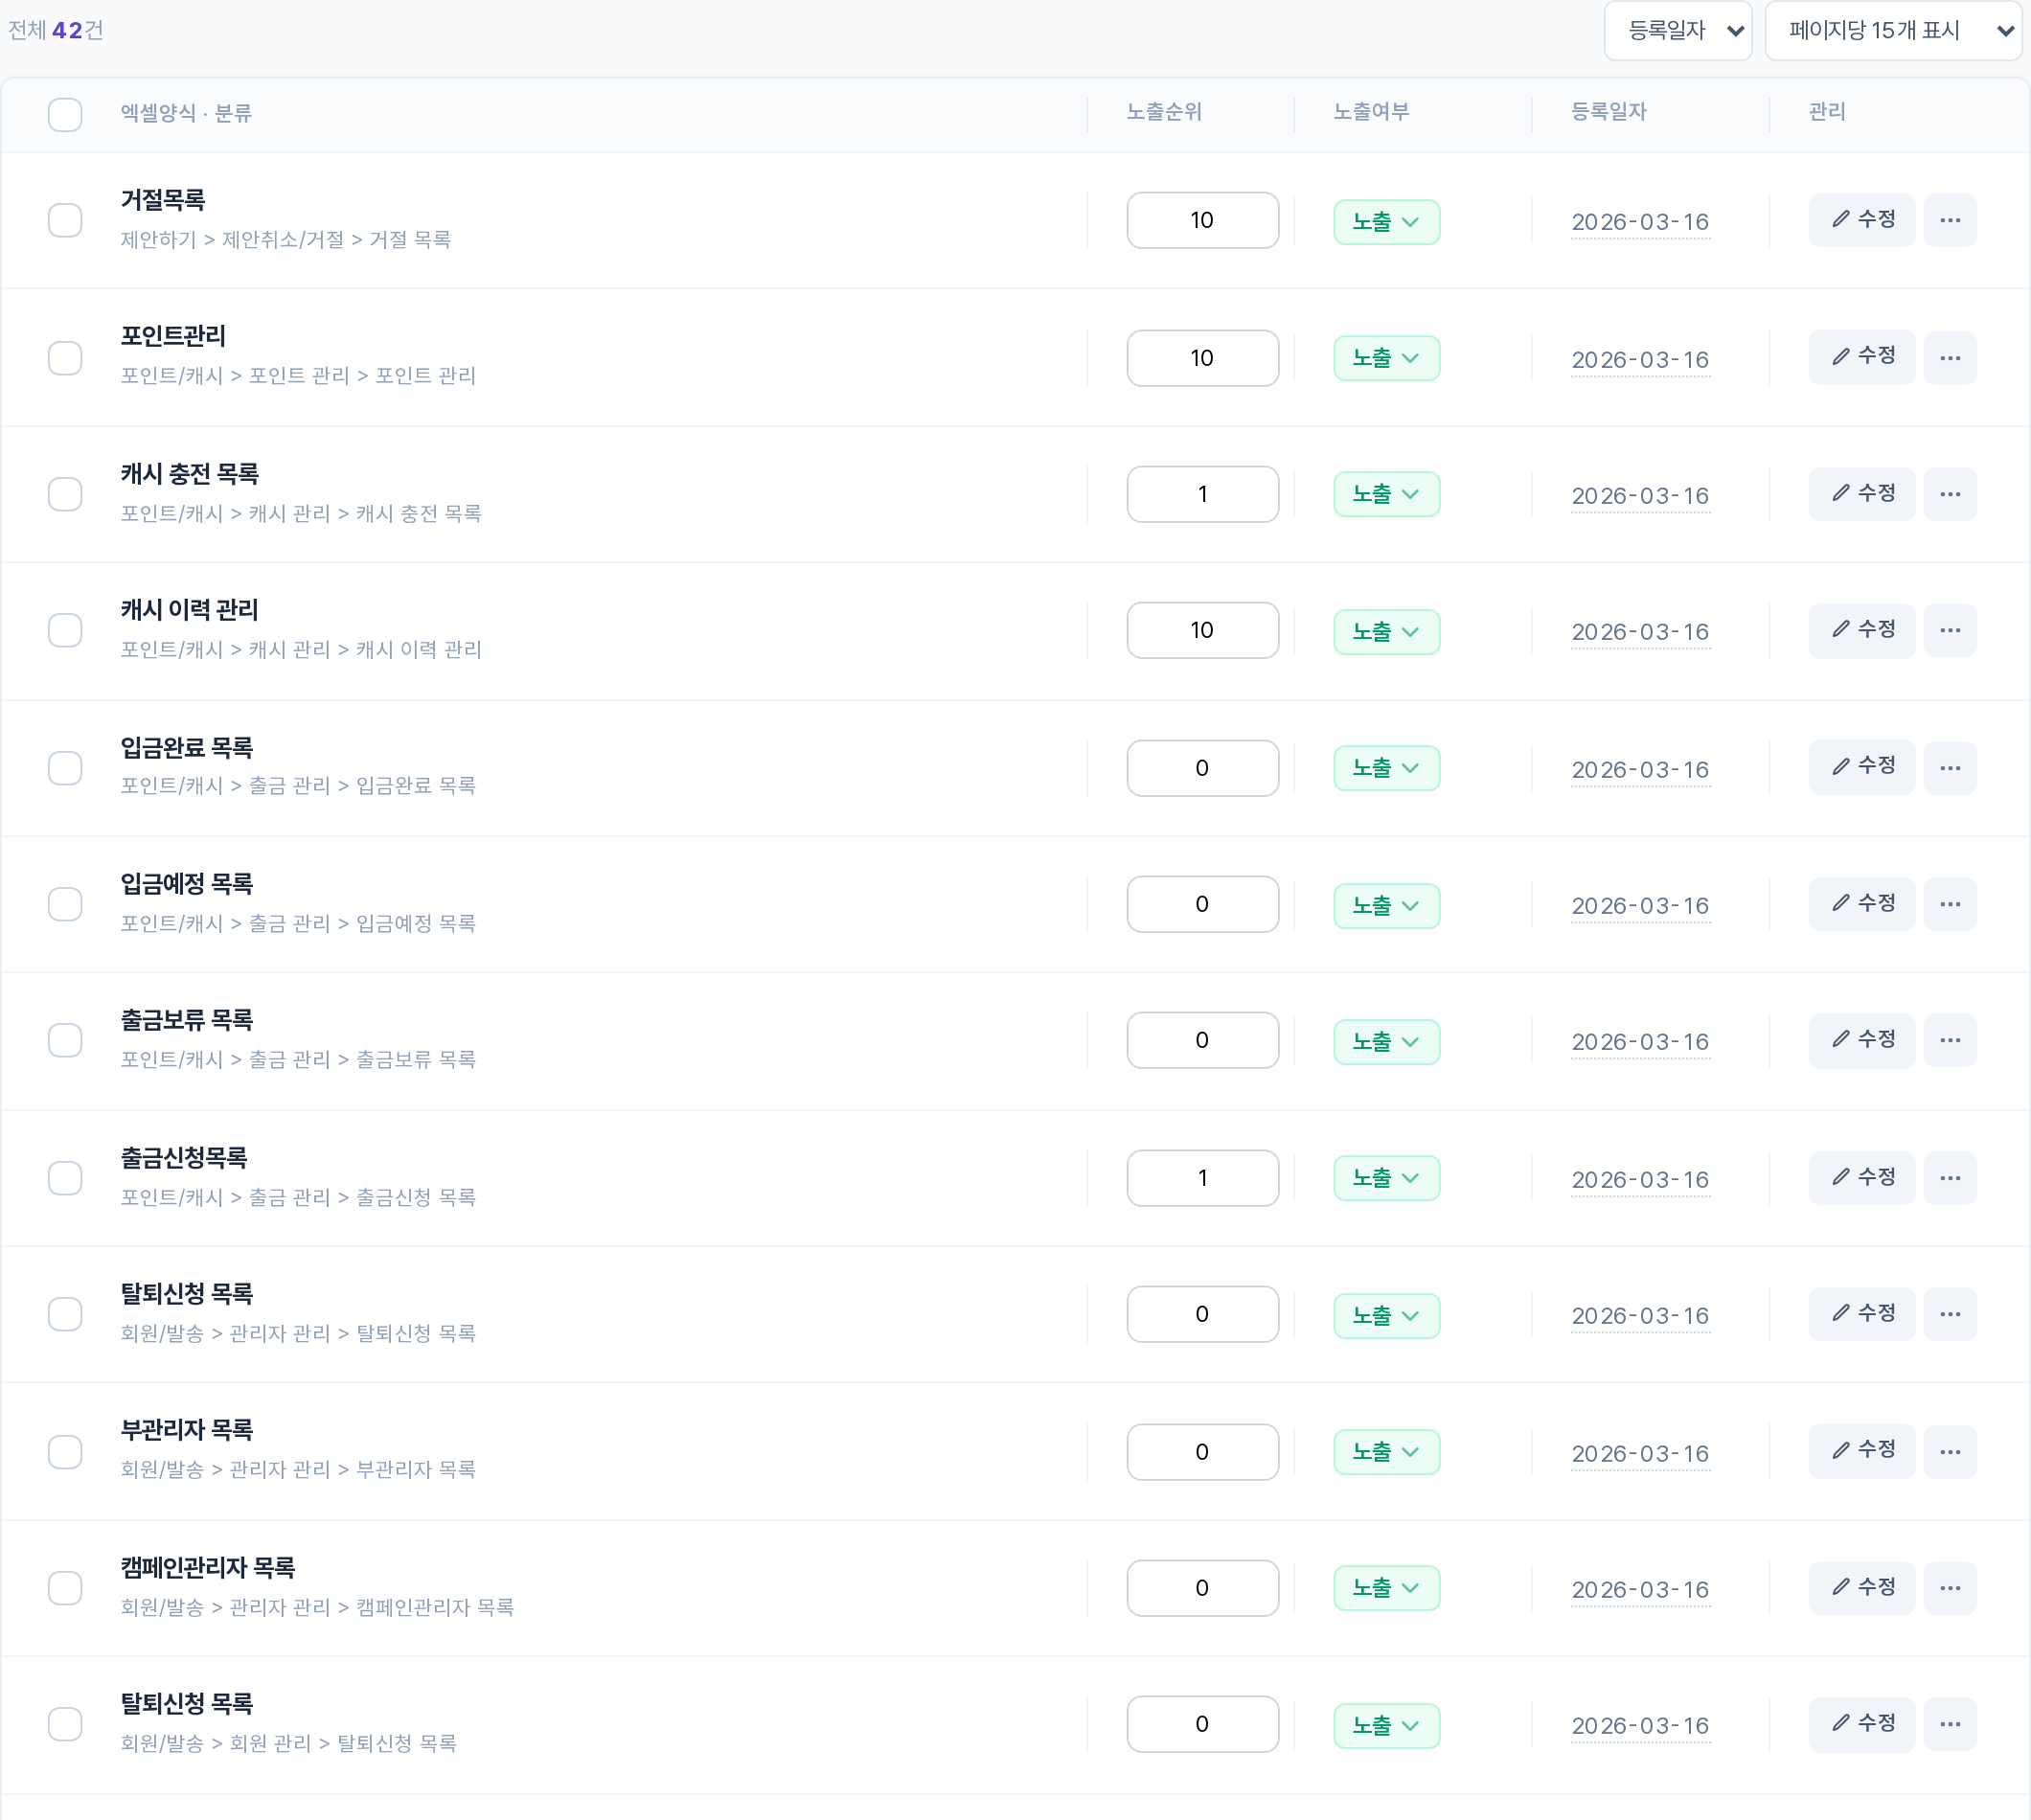The image size is (2031, 1820).
Task: Click the 입금완료 목록 title
Action: coord(187,747)
